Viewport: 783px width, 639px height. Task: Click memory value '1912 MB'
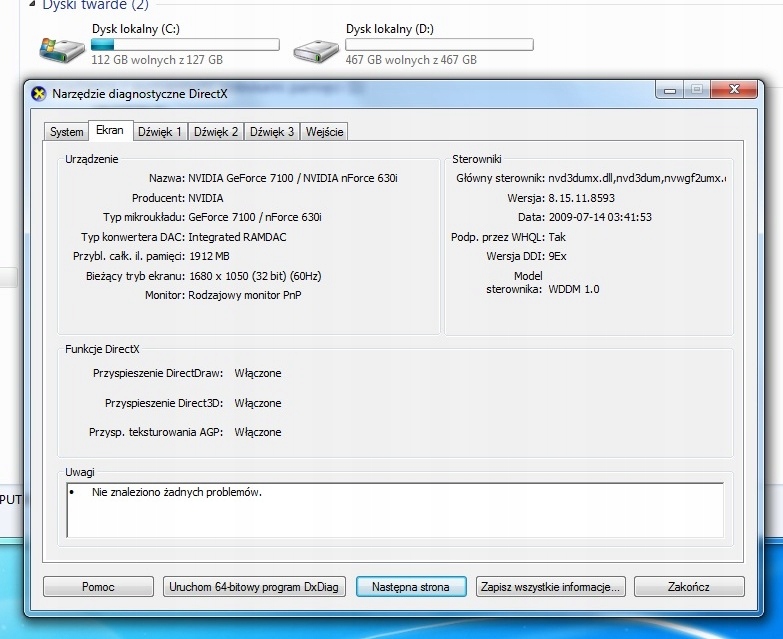pos(209,256)
